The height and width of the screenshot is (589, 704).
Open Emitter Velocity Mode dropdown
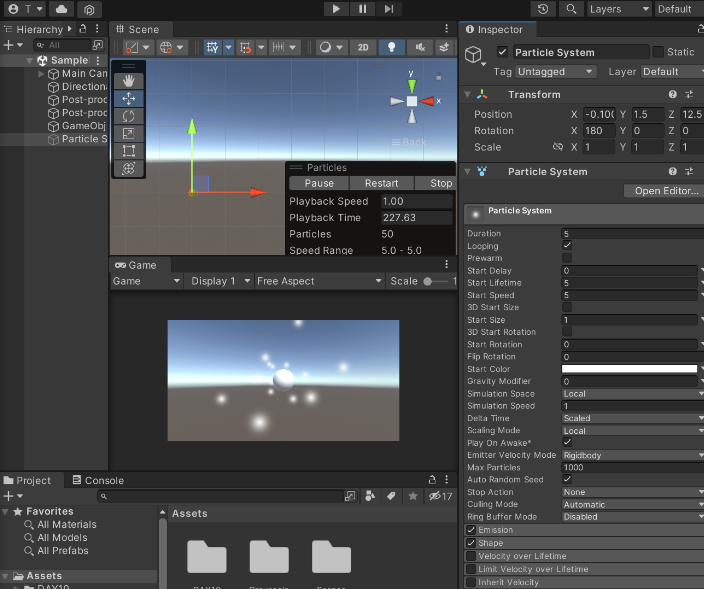pyautogui.click(x=633, y=455)
